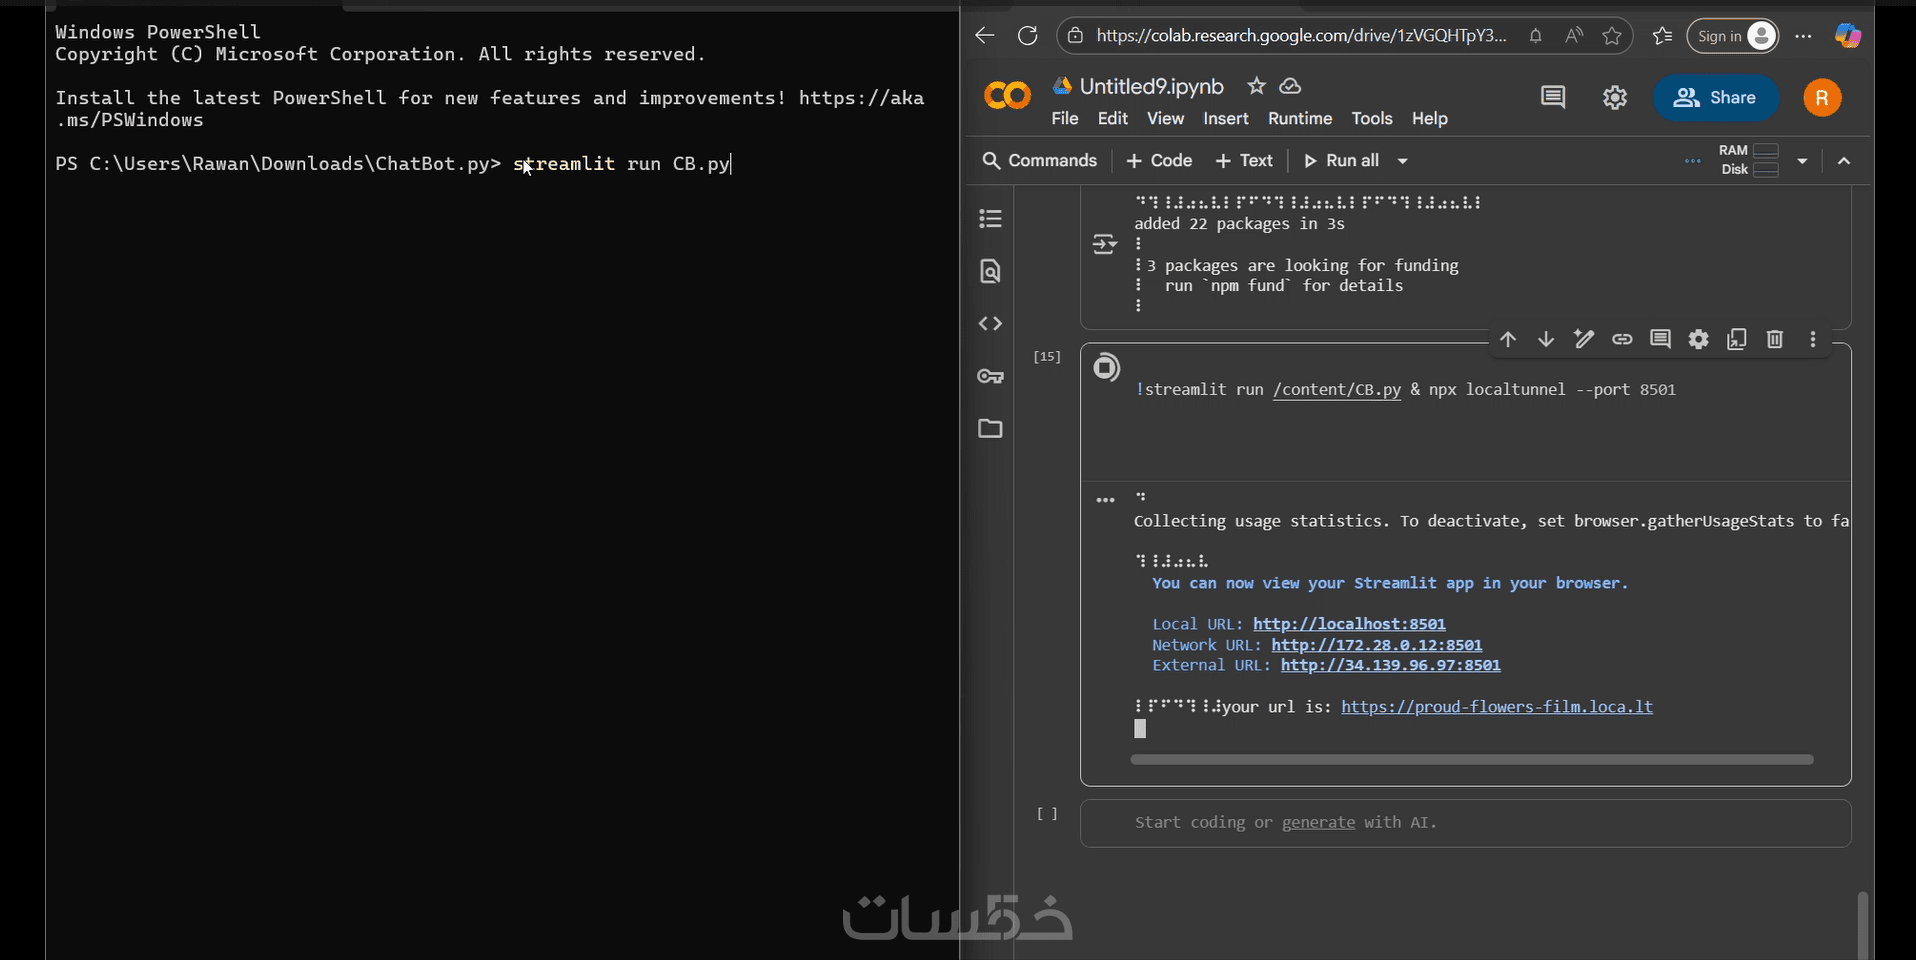The width and height of the screenshot is (1916, 960).
Task: Copy link to the cell
Action: [1622, 339]
